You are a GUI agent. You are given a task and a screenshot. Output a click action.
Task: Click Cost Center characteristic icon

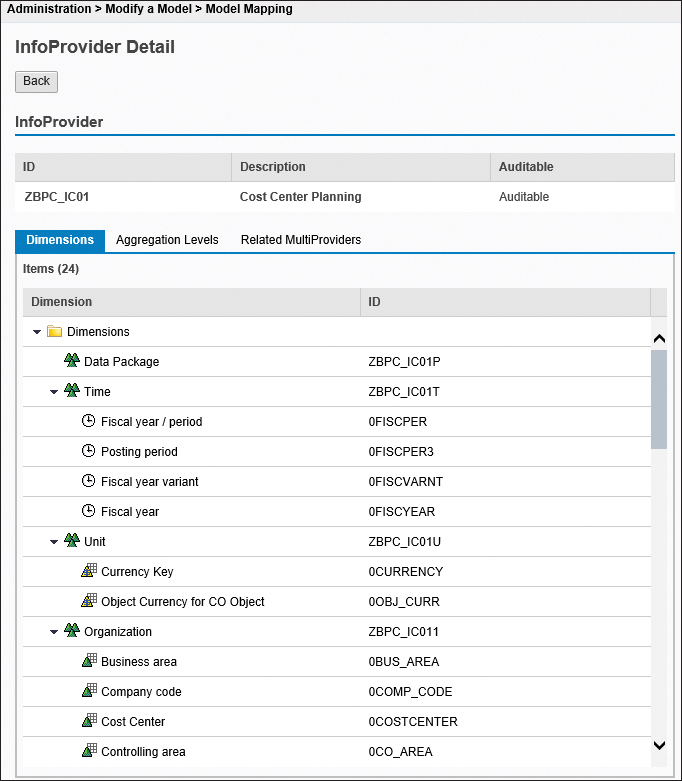tap(89, 720)
